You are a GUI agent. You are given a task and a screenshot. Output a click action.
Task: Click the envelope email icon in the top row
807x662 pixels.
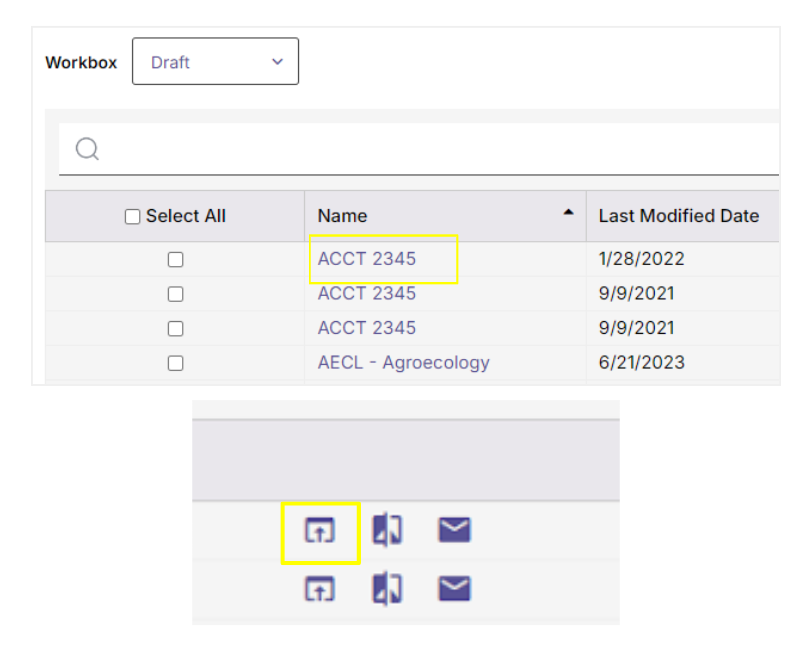pos(454,531)
